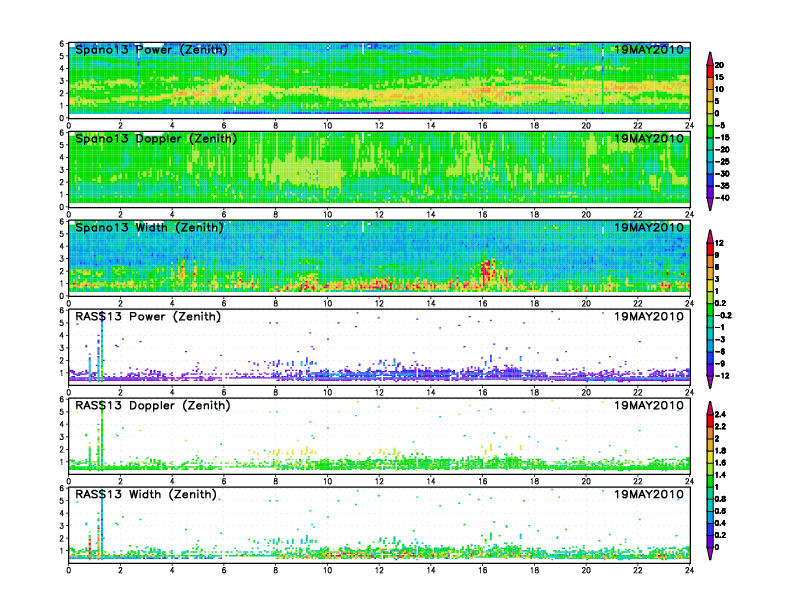The image size is (792, 612).
Task: Click the bottom arrow cap of the middle colorbar
Action: pos(710,382)
